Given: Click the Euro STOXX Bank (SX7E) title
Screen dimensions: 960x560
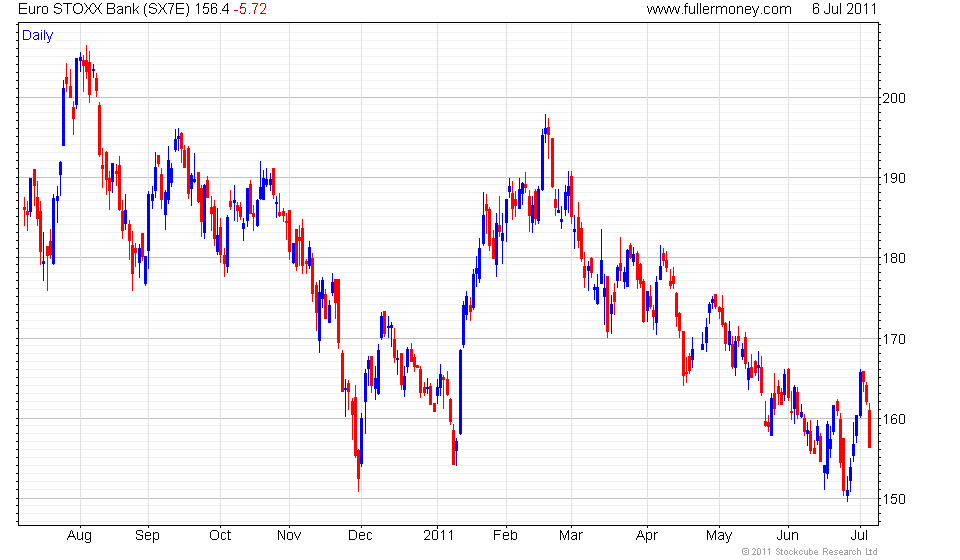Looking at the screenshot, I should pos(104,9).
